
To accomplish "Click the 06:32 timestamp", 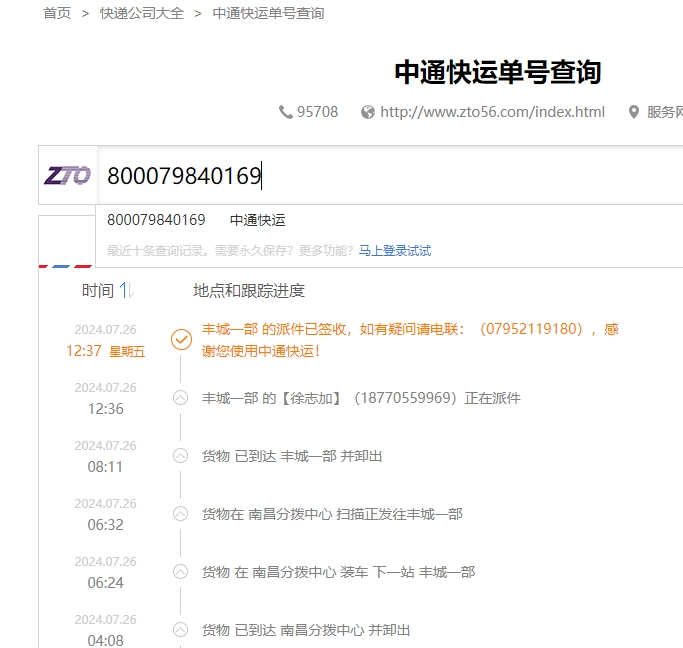I will click(105, 524).
